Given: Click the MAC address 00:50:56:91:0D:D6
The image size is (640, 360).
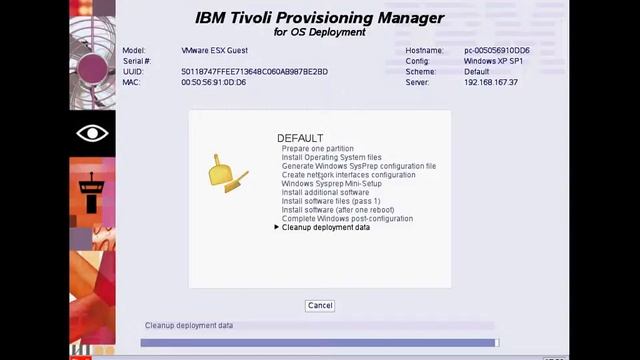Looking at the screenshot, I should click(x=213, y=82).
